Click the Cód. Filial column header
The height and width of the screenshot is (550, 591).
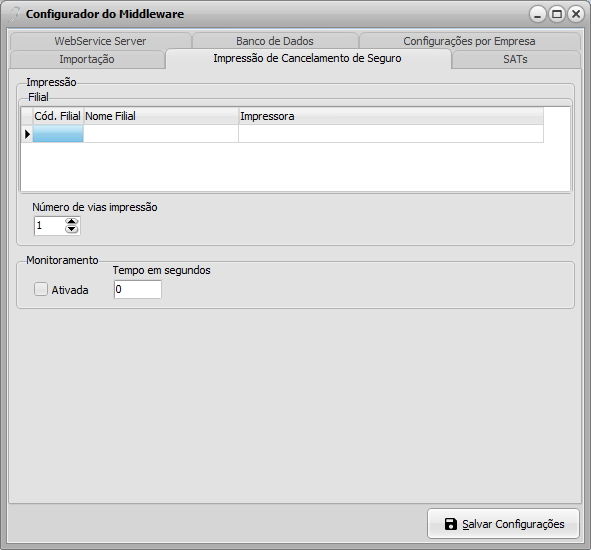(x=58, y=116)
